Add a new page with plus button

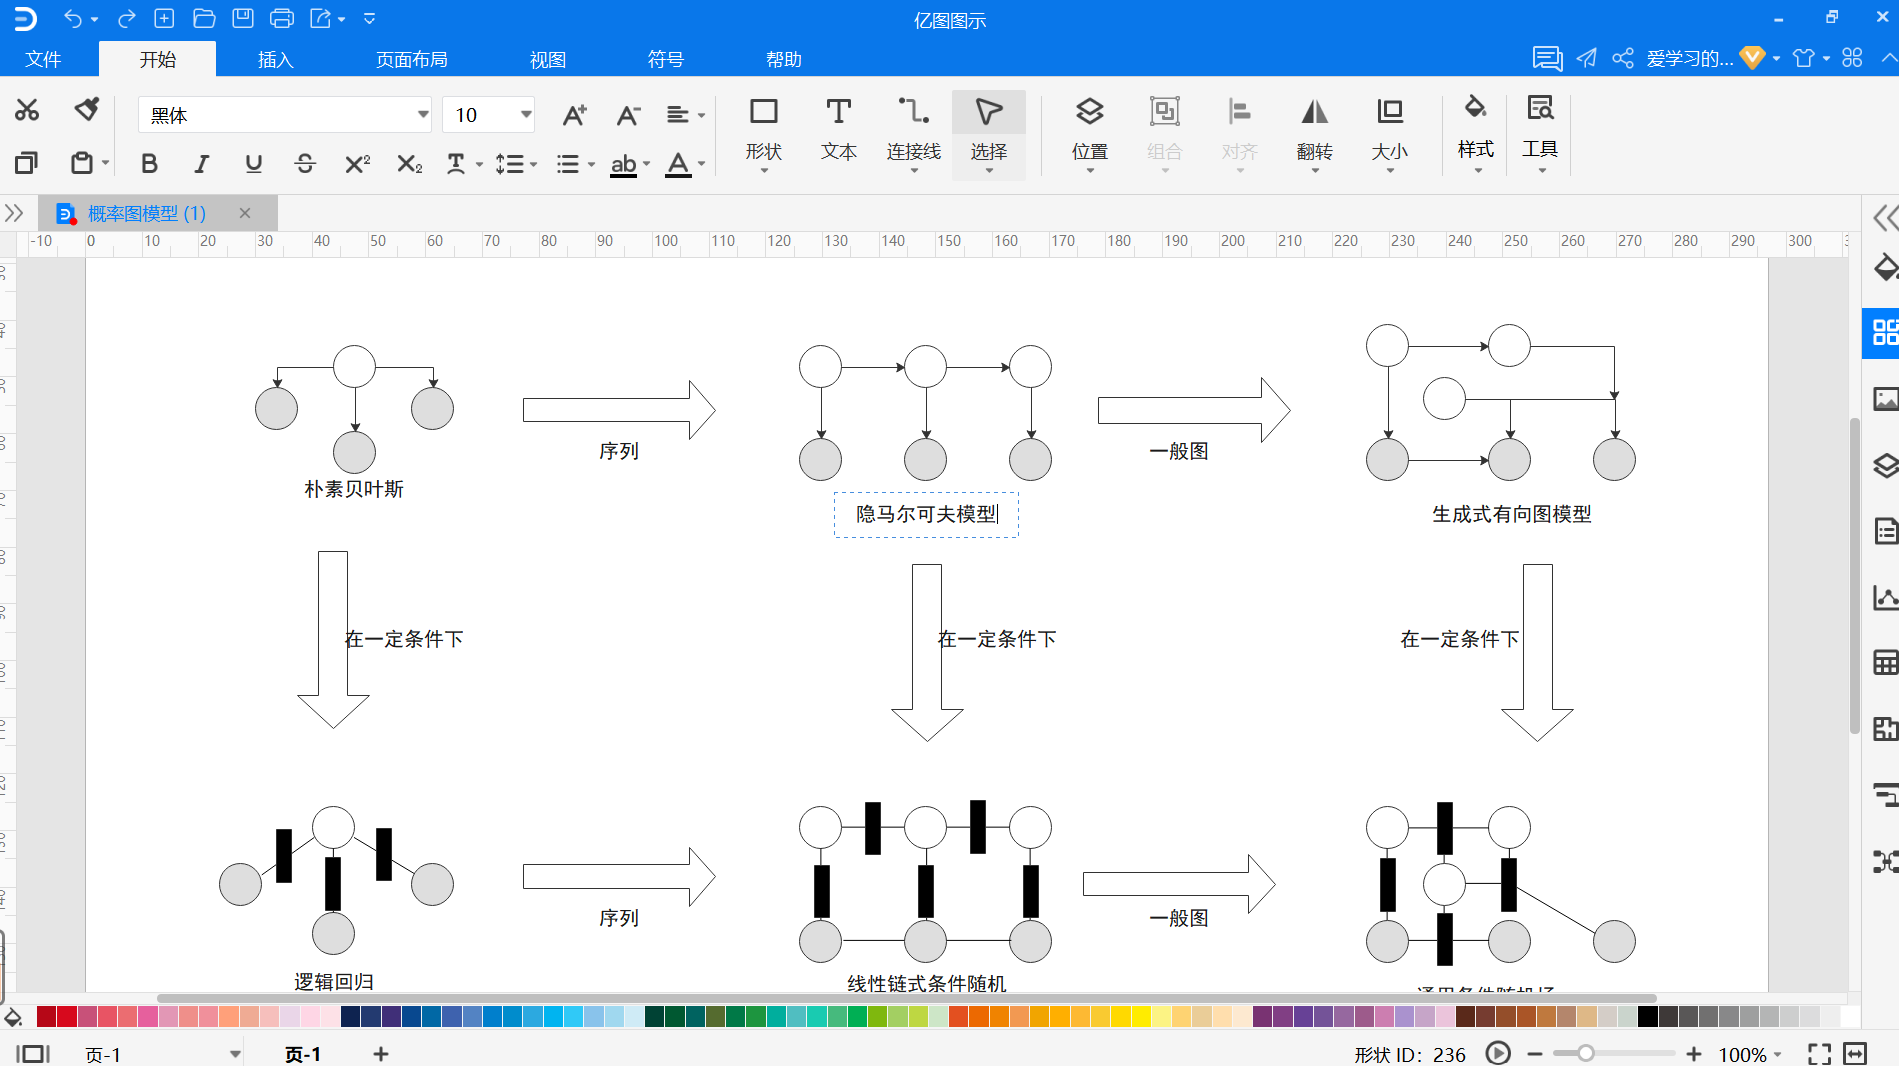point(381,1053)
